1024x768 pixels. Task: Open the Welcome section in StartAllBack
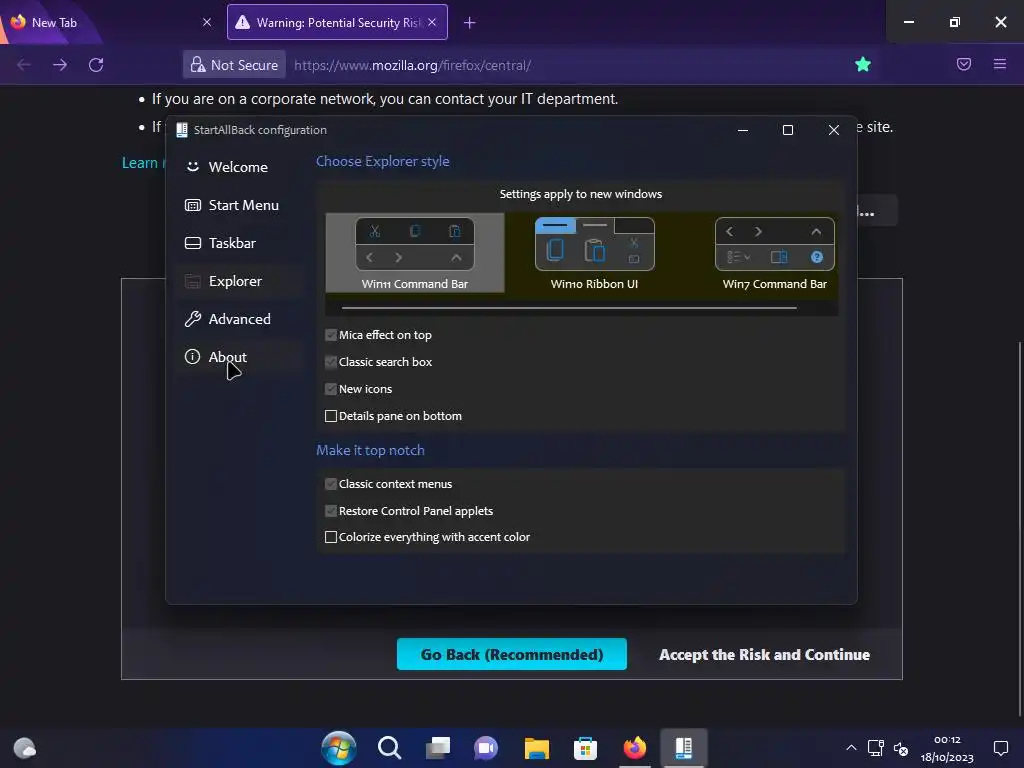point(238,167)
